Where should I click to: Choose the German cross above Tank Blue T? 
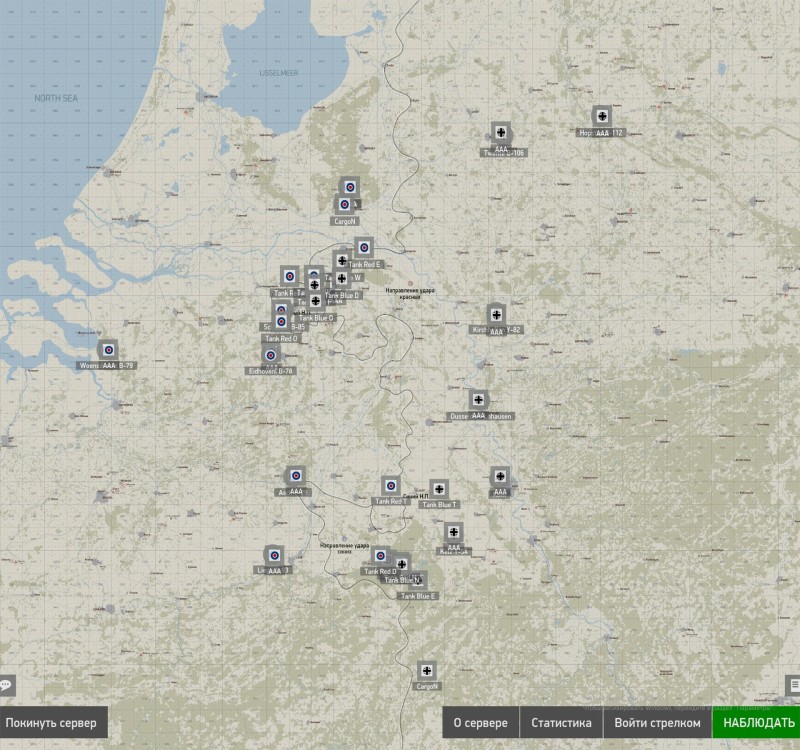point(439,489)
